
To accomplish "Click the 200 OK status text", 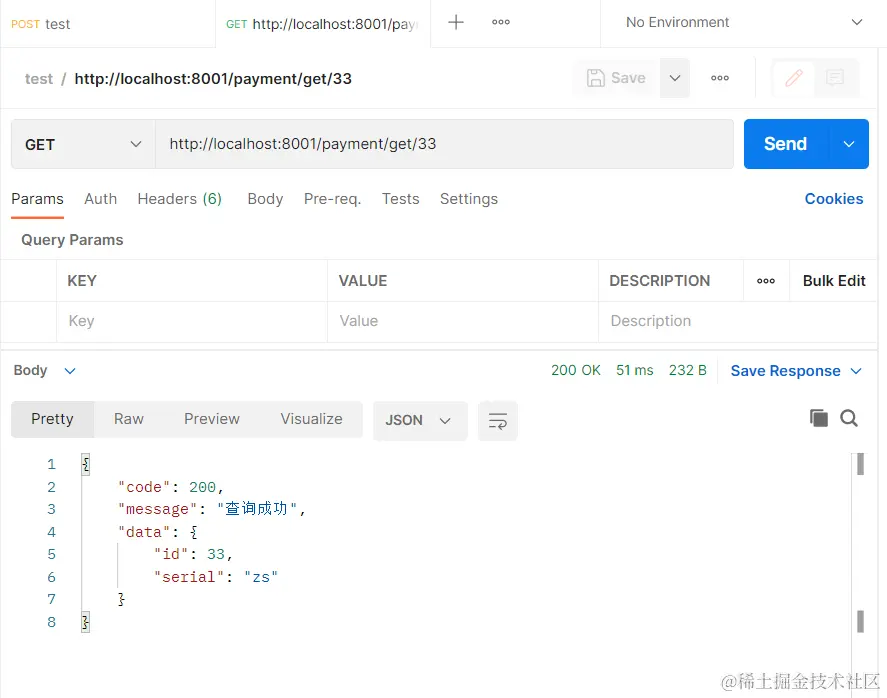I will click(x=576, y=370).
